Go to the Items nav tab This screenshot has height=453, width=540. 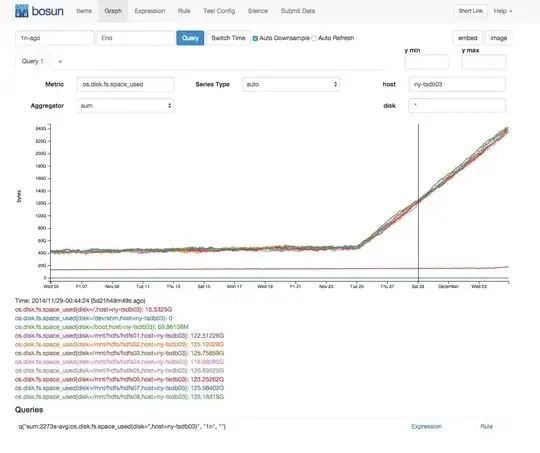pyautogui.click(x=84, y=11)
